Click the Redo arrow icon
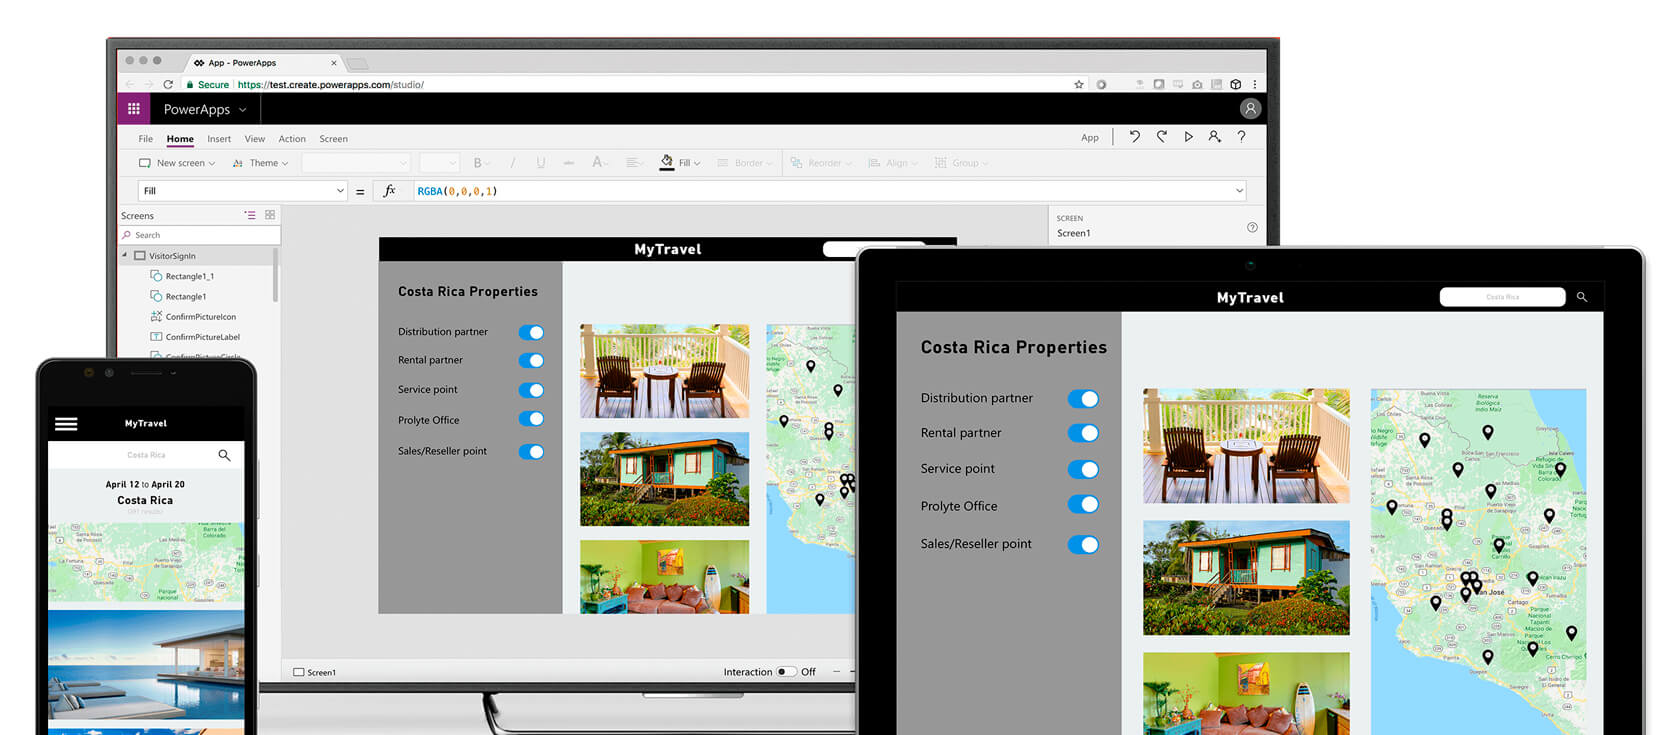 pyautogui.click(x=1161, y=137)
